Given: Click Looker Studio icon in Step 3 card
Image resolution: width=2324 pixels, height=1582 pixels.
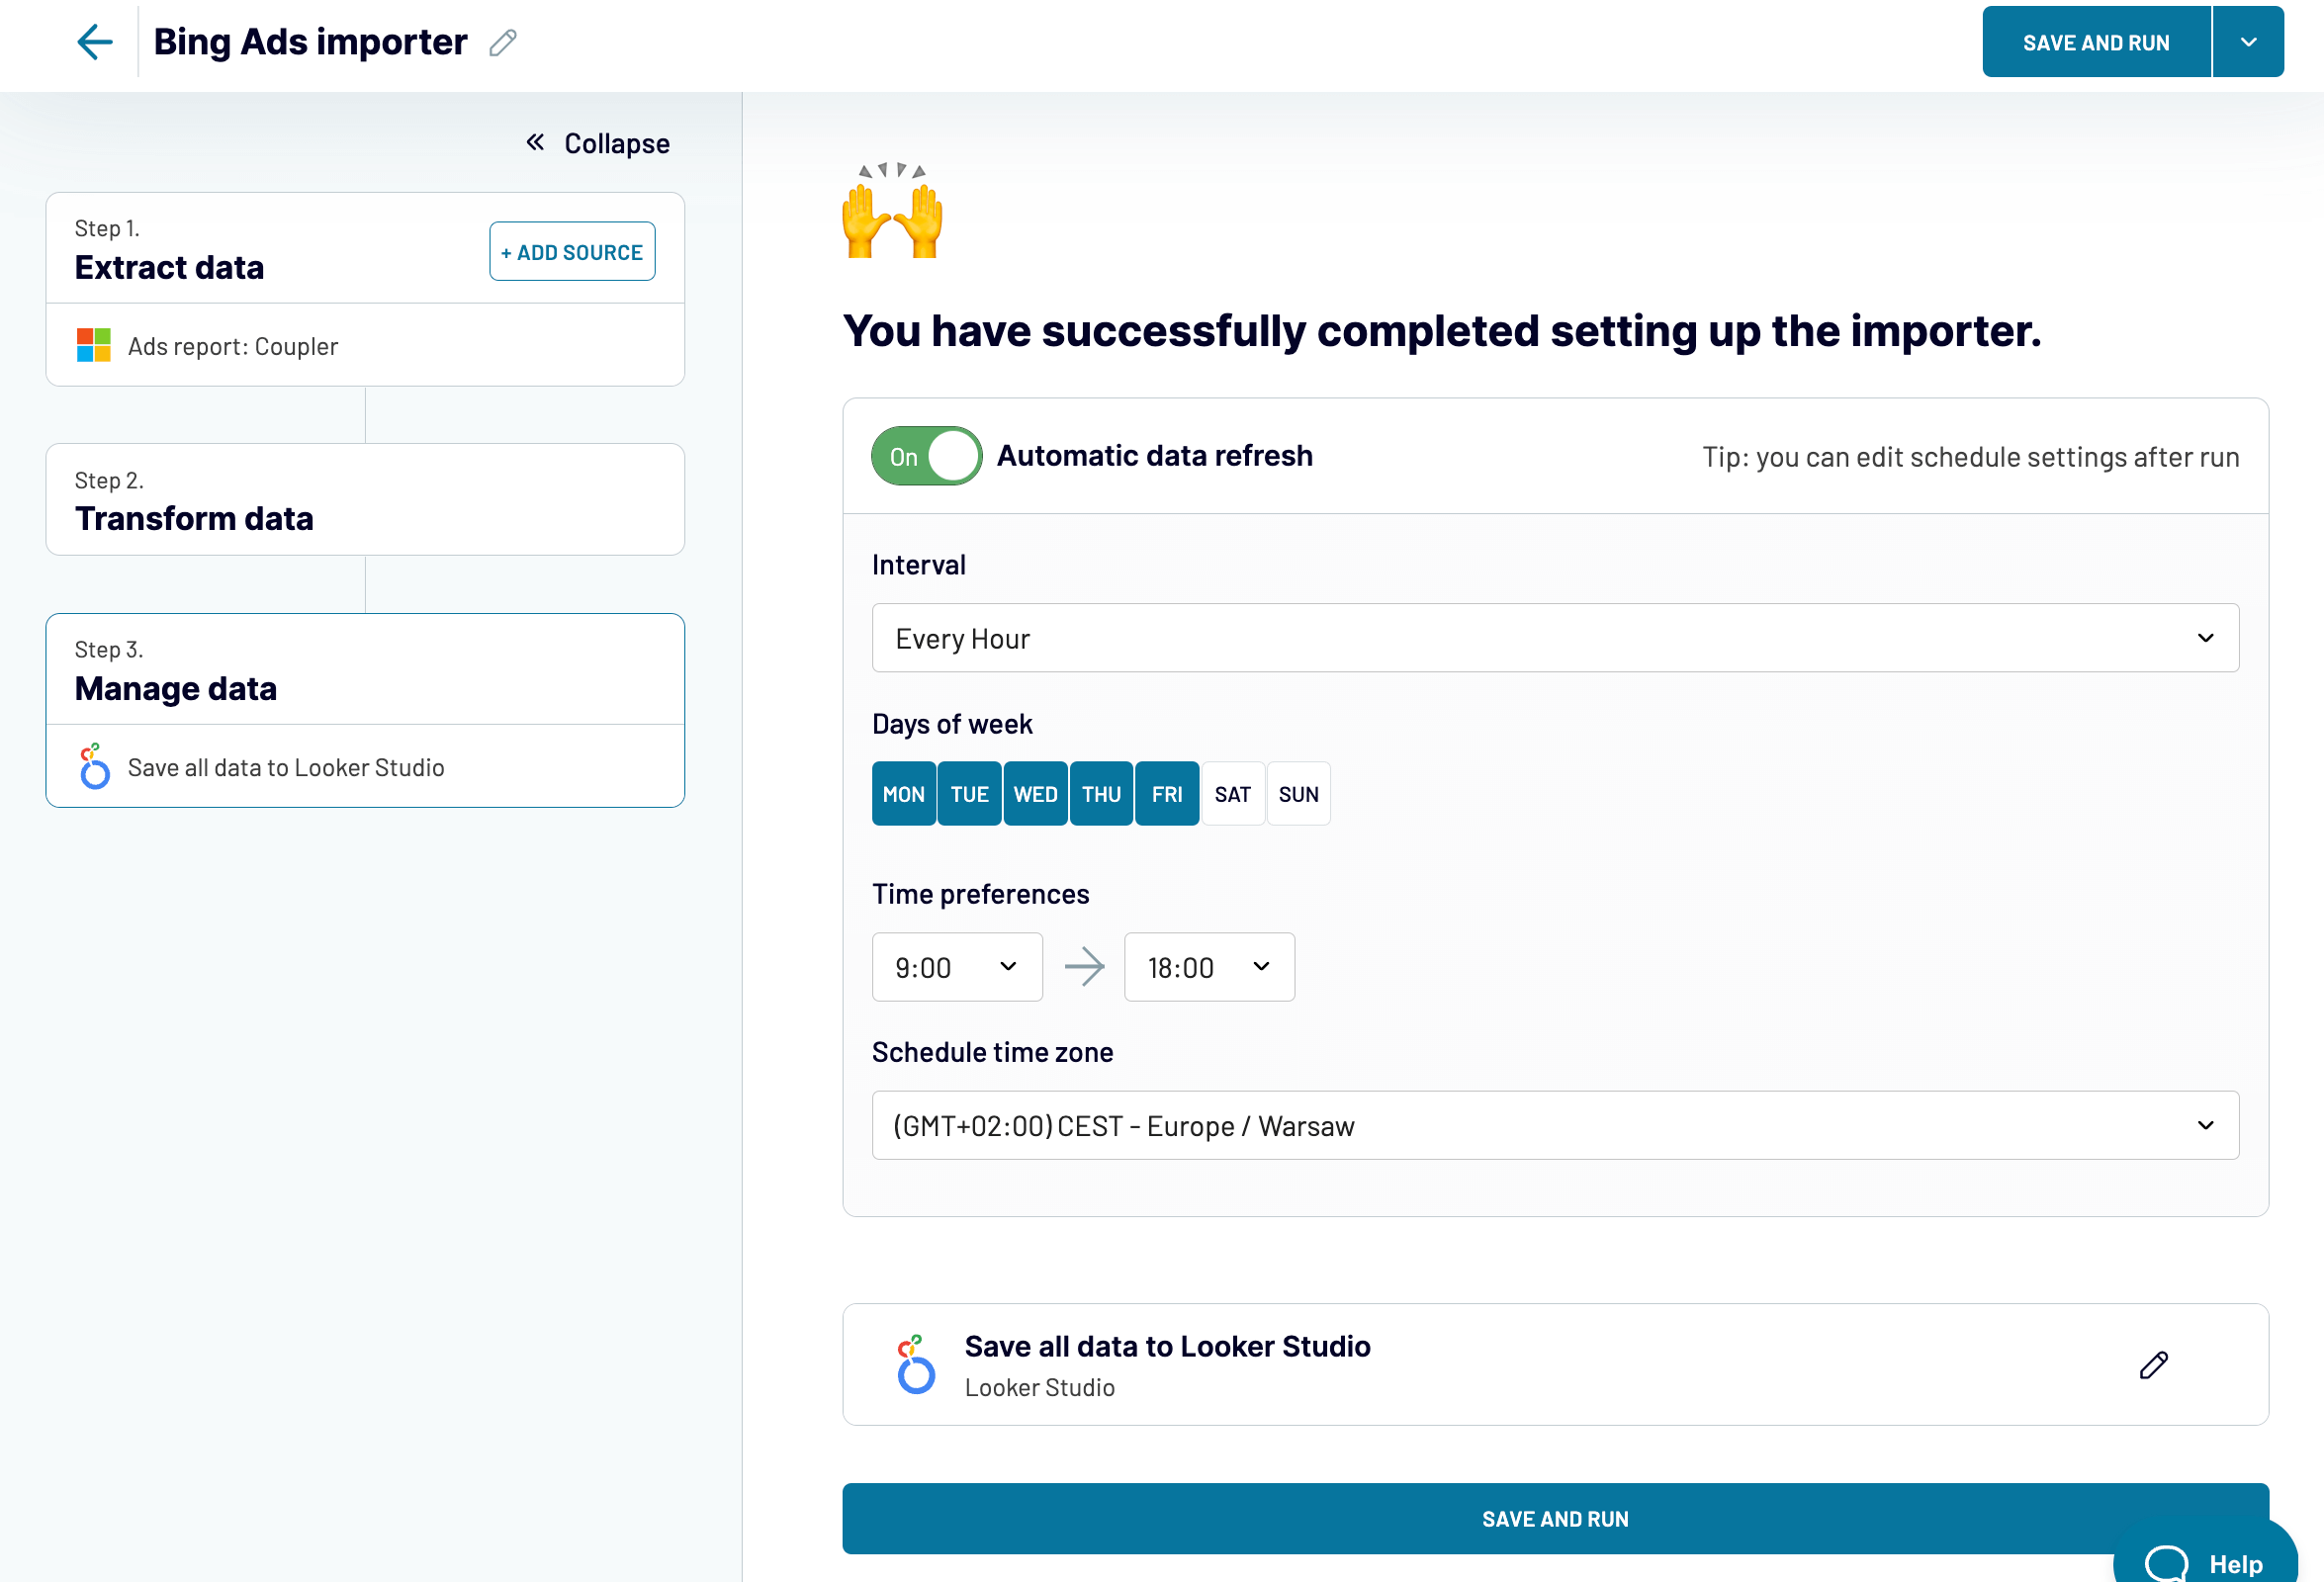Looking at the screenshot, I should point(94,767).
